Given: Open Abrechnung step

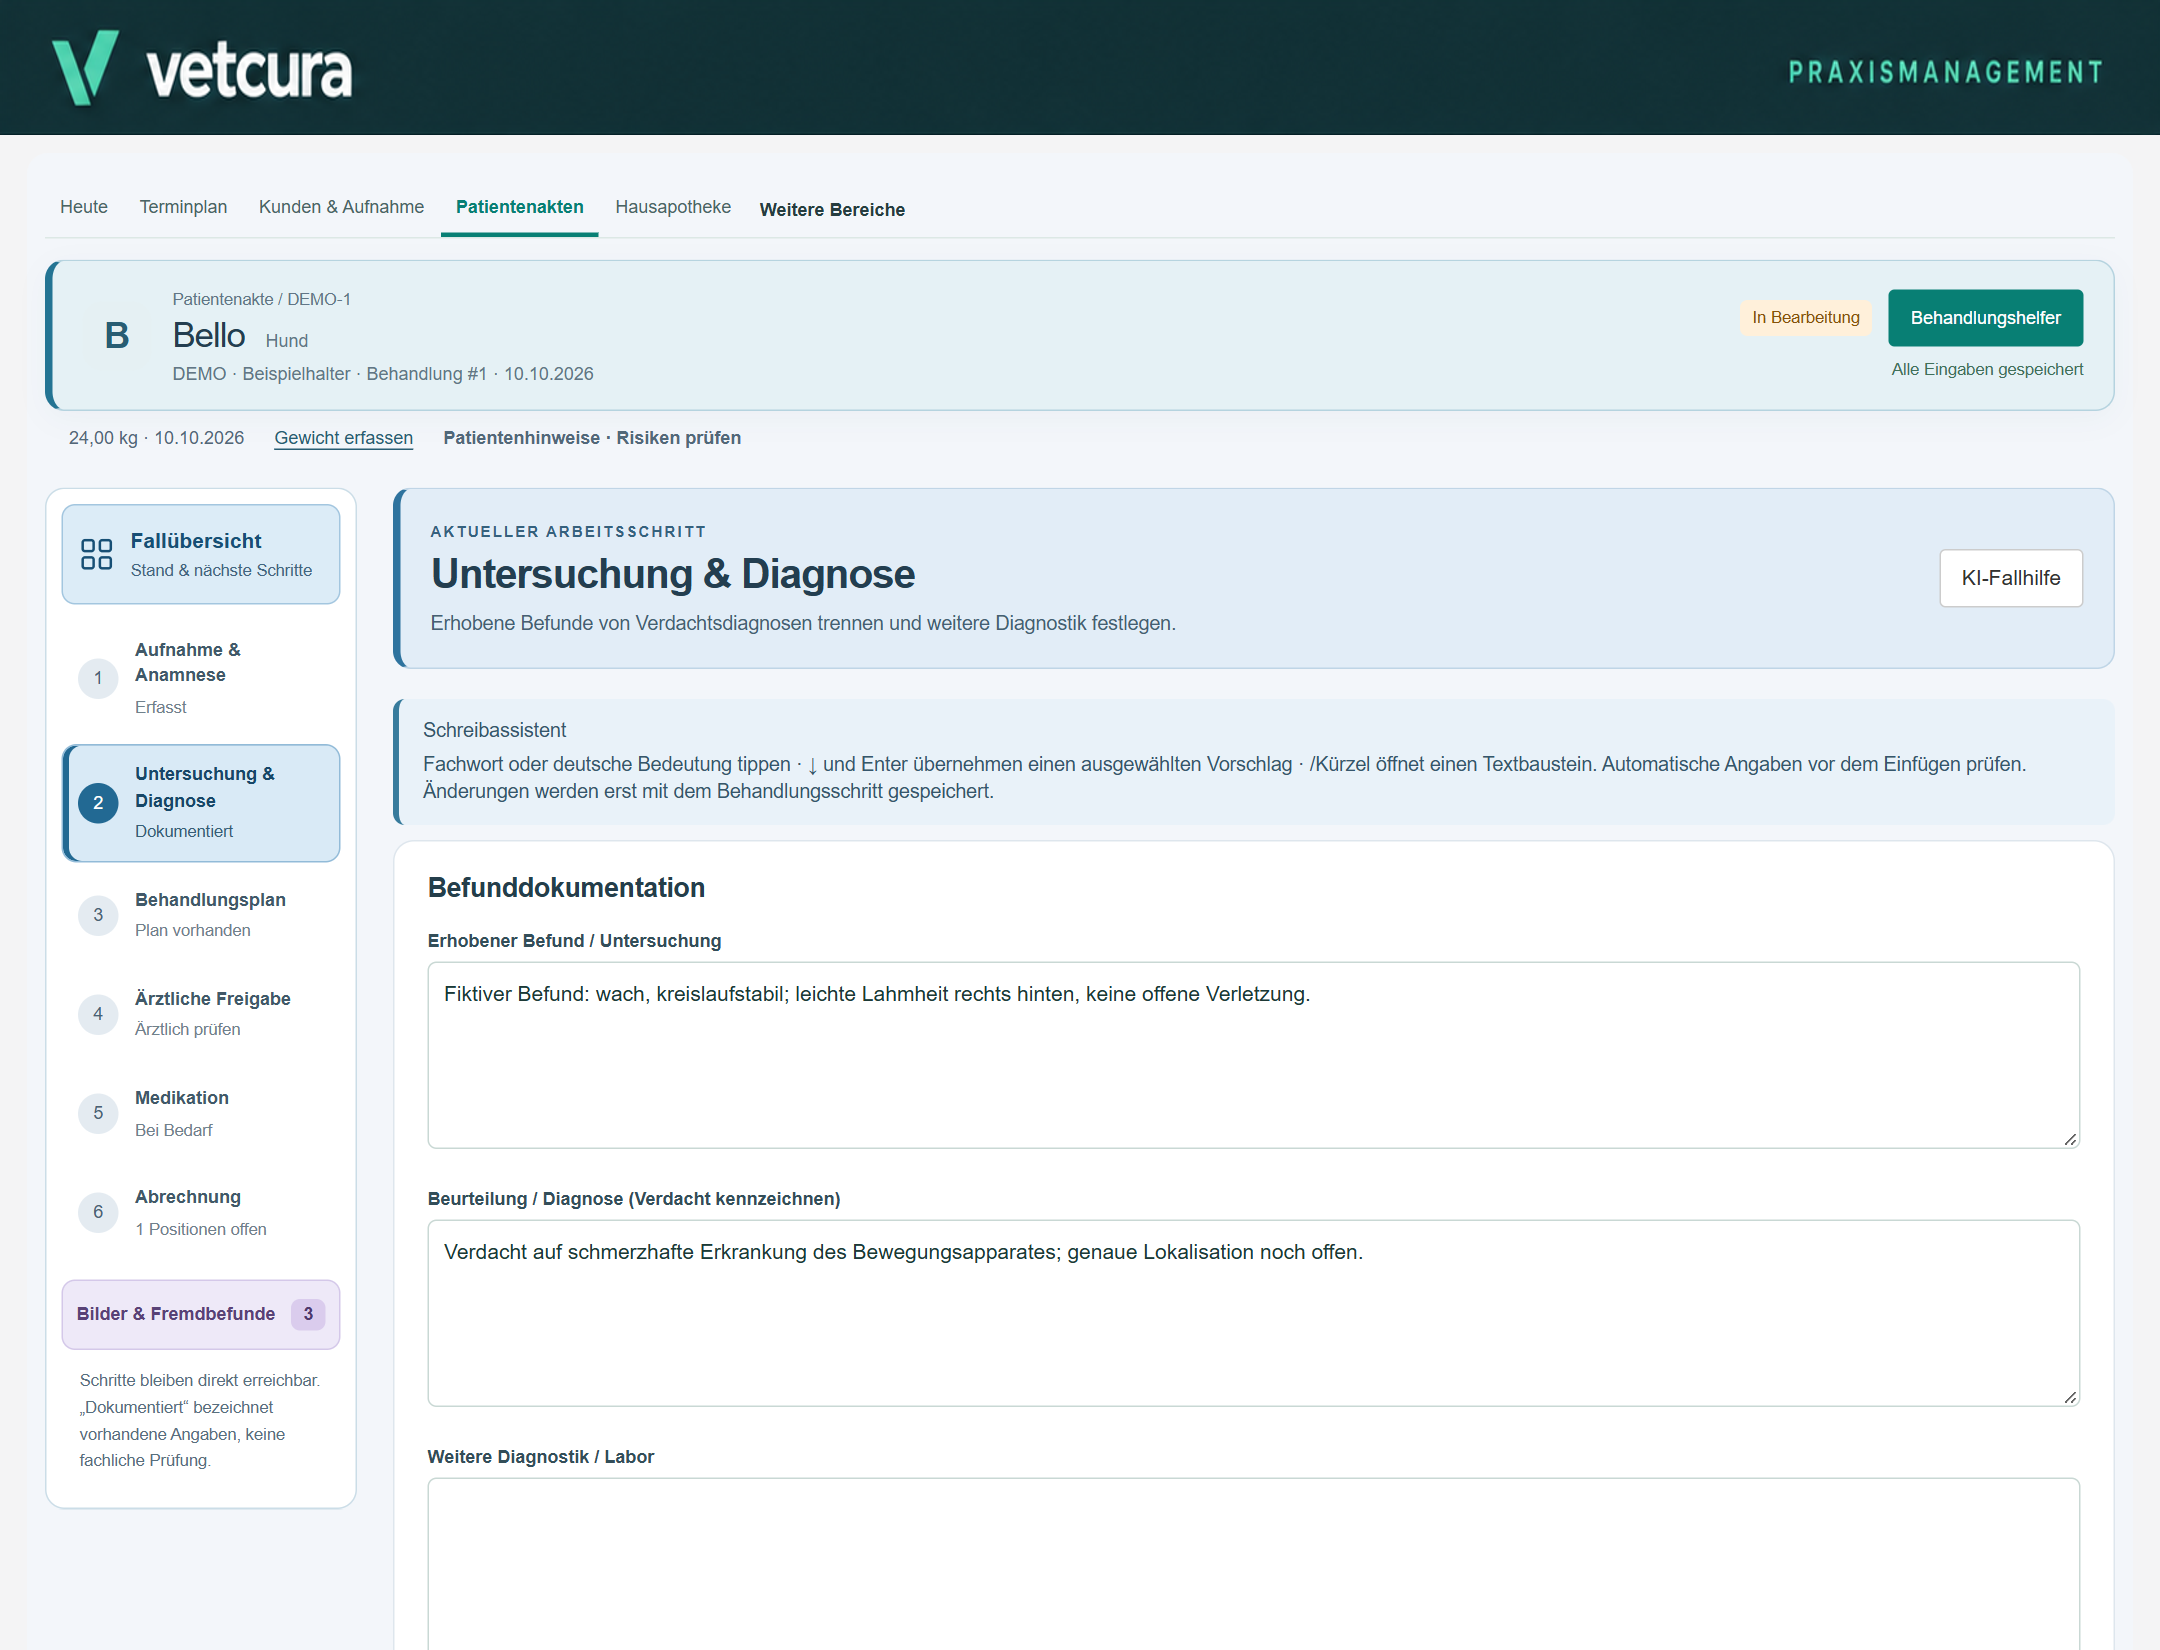Looking at the screenshot, I should coord(201,1212).
